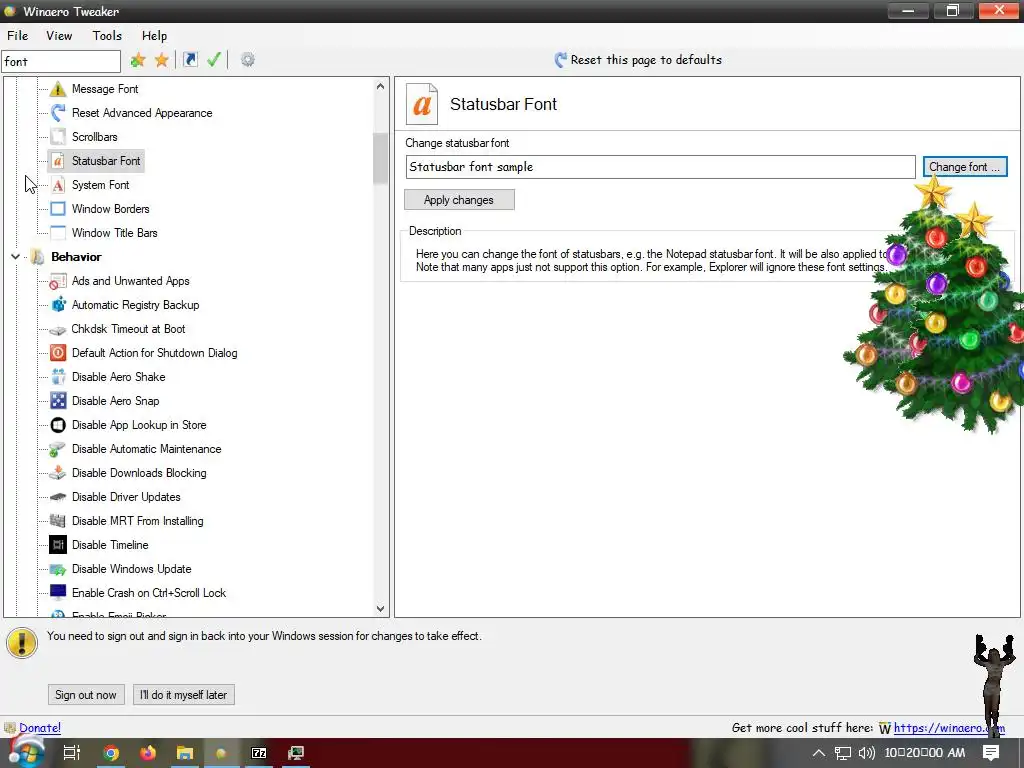Image resolution: width=1024 pixels, height=768 pixels.
Task: Show hidden tray icons chevron
Action: (x=818, y=753)
